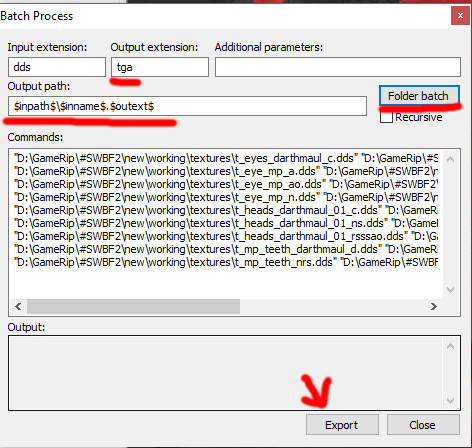The image size is (472, 448).
Task: Select the t_eye_mp_a.dds command line
Action: (226, 171)
